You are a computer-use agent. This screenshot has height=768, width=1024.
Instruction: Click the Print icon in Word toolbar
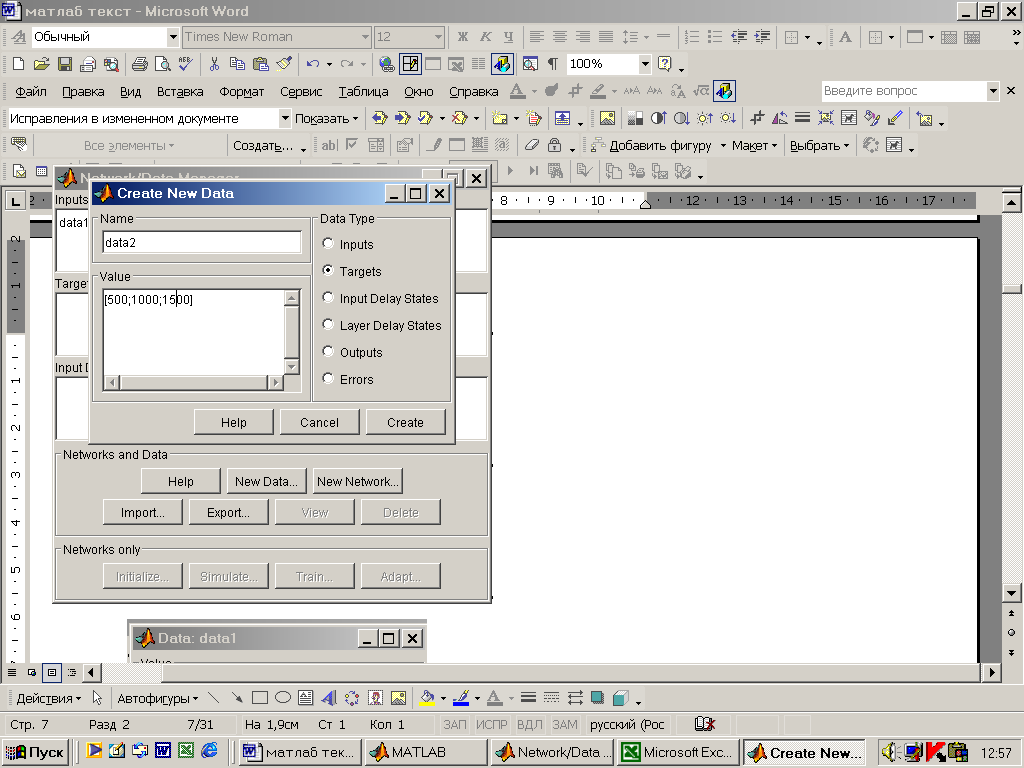point(140,64)
